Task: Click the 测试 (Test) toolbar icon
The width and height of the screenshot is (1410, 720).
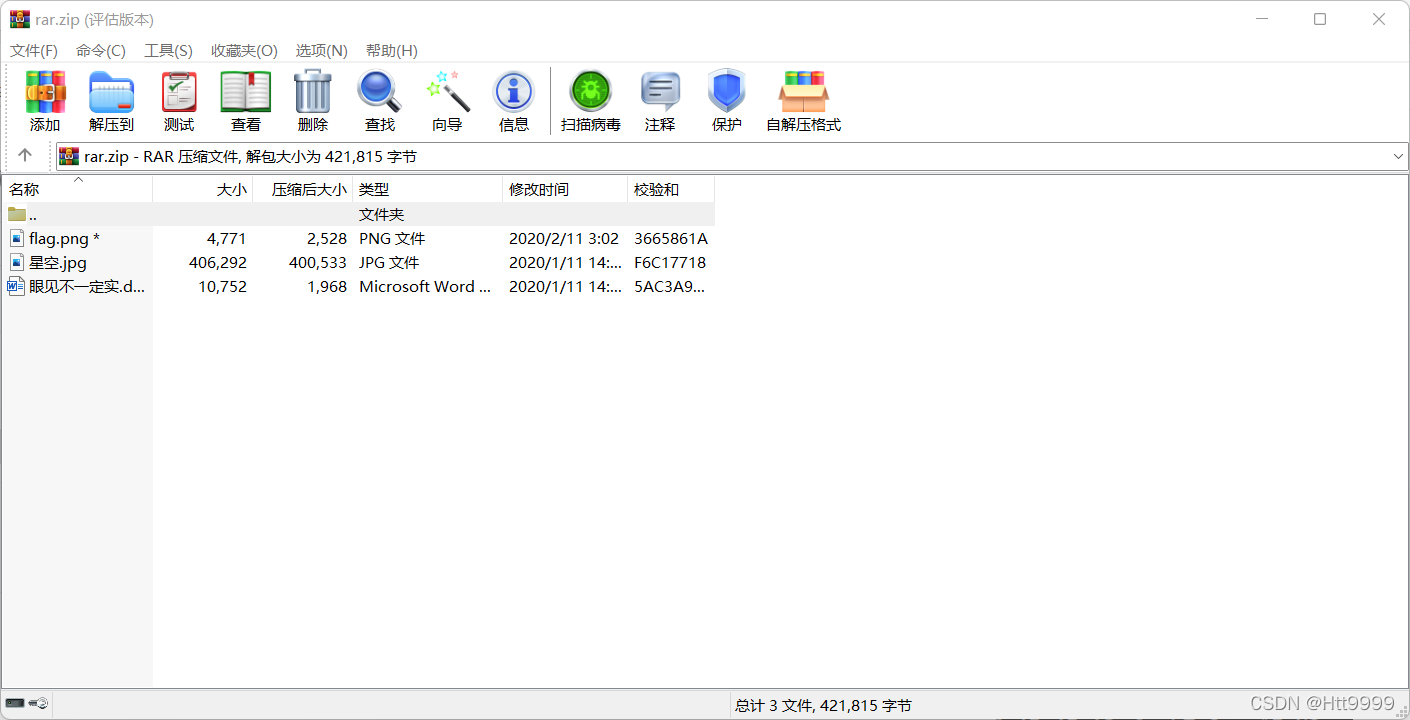Action: 179,92
